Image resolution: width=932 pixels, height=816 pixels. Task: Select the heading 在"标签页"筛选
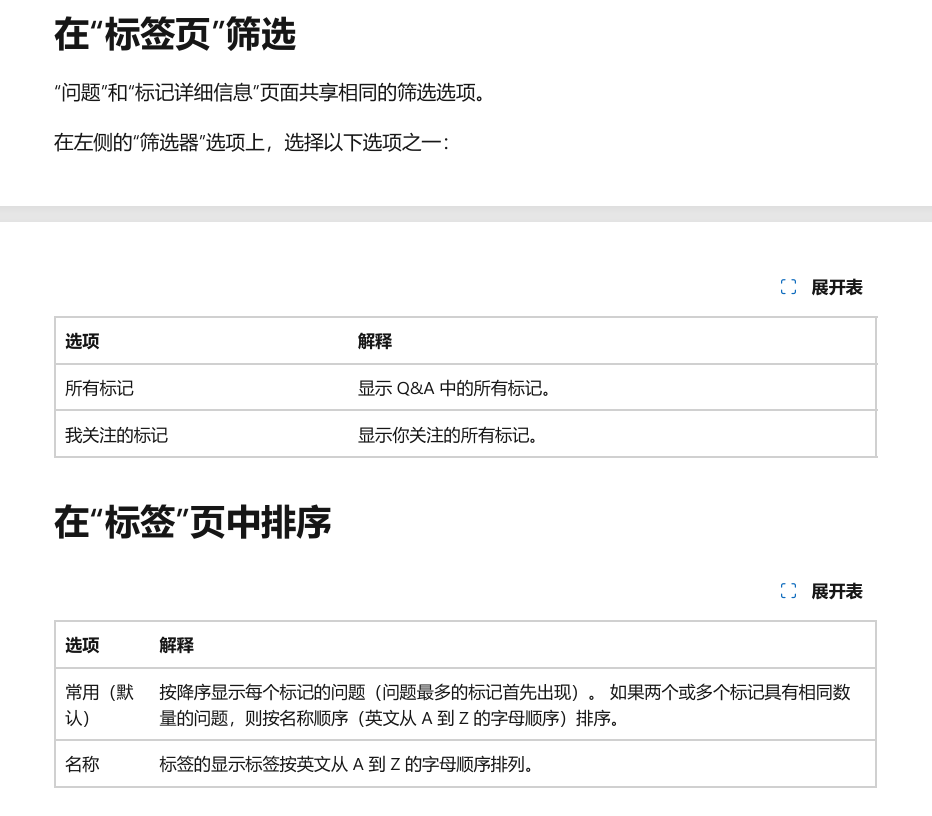tap(175, 34)
